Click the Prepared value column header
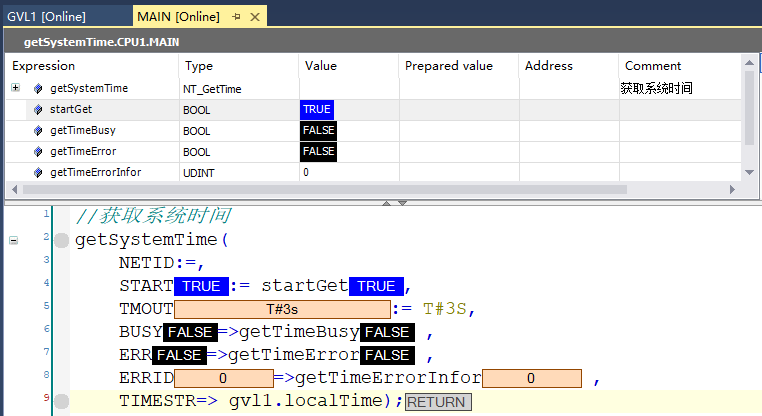 (448, 66)
